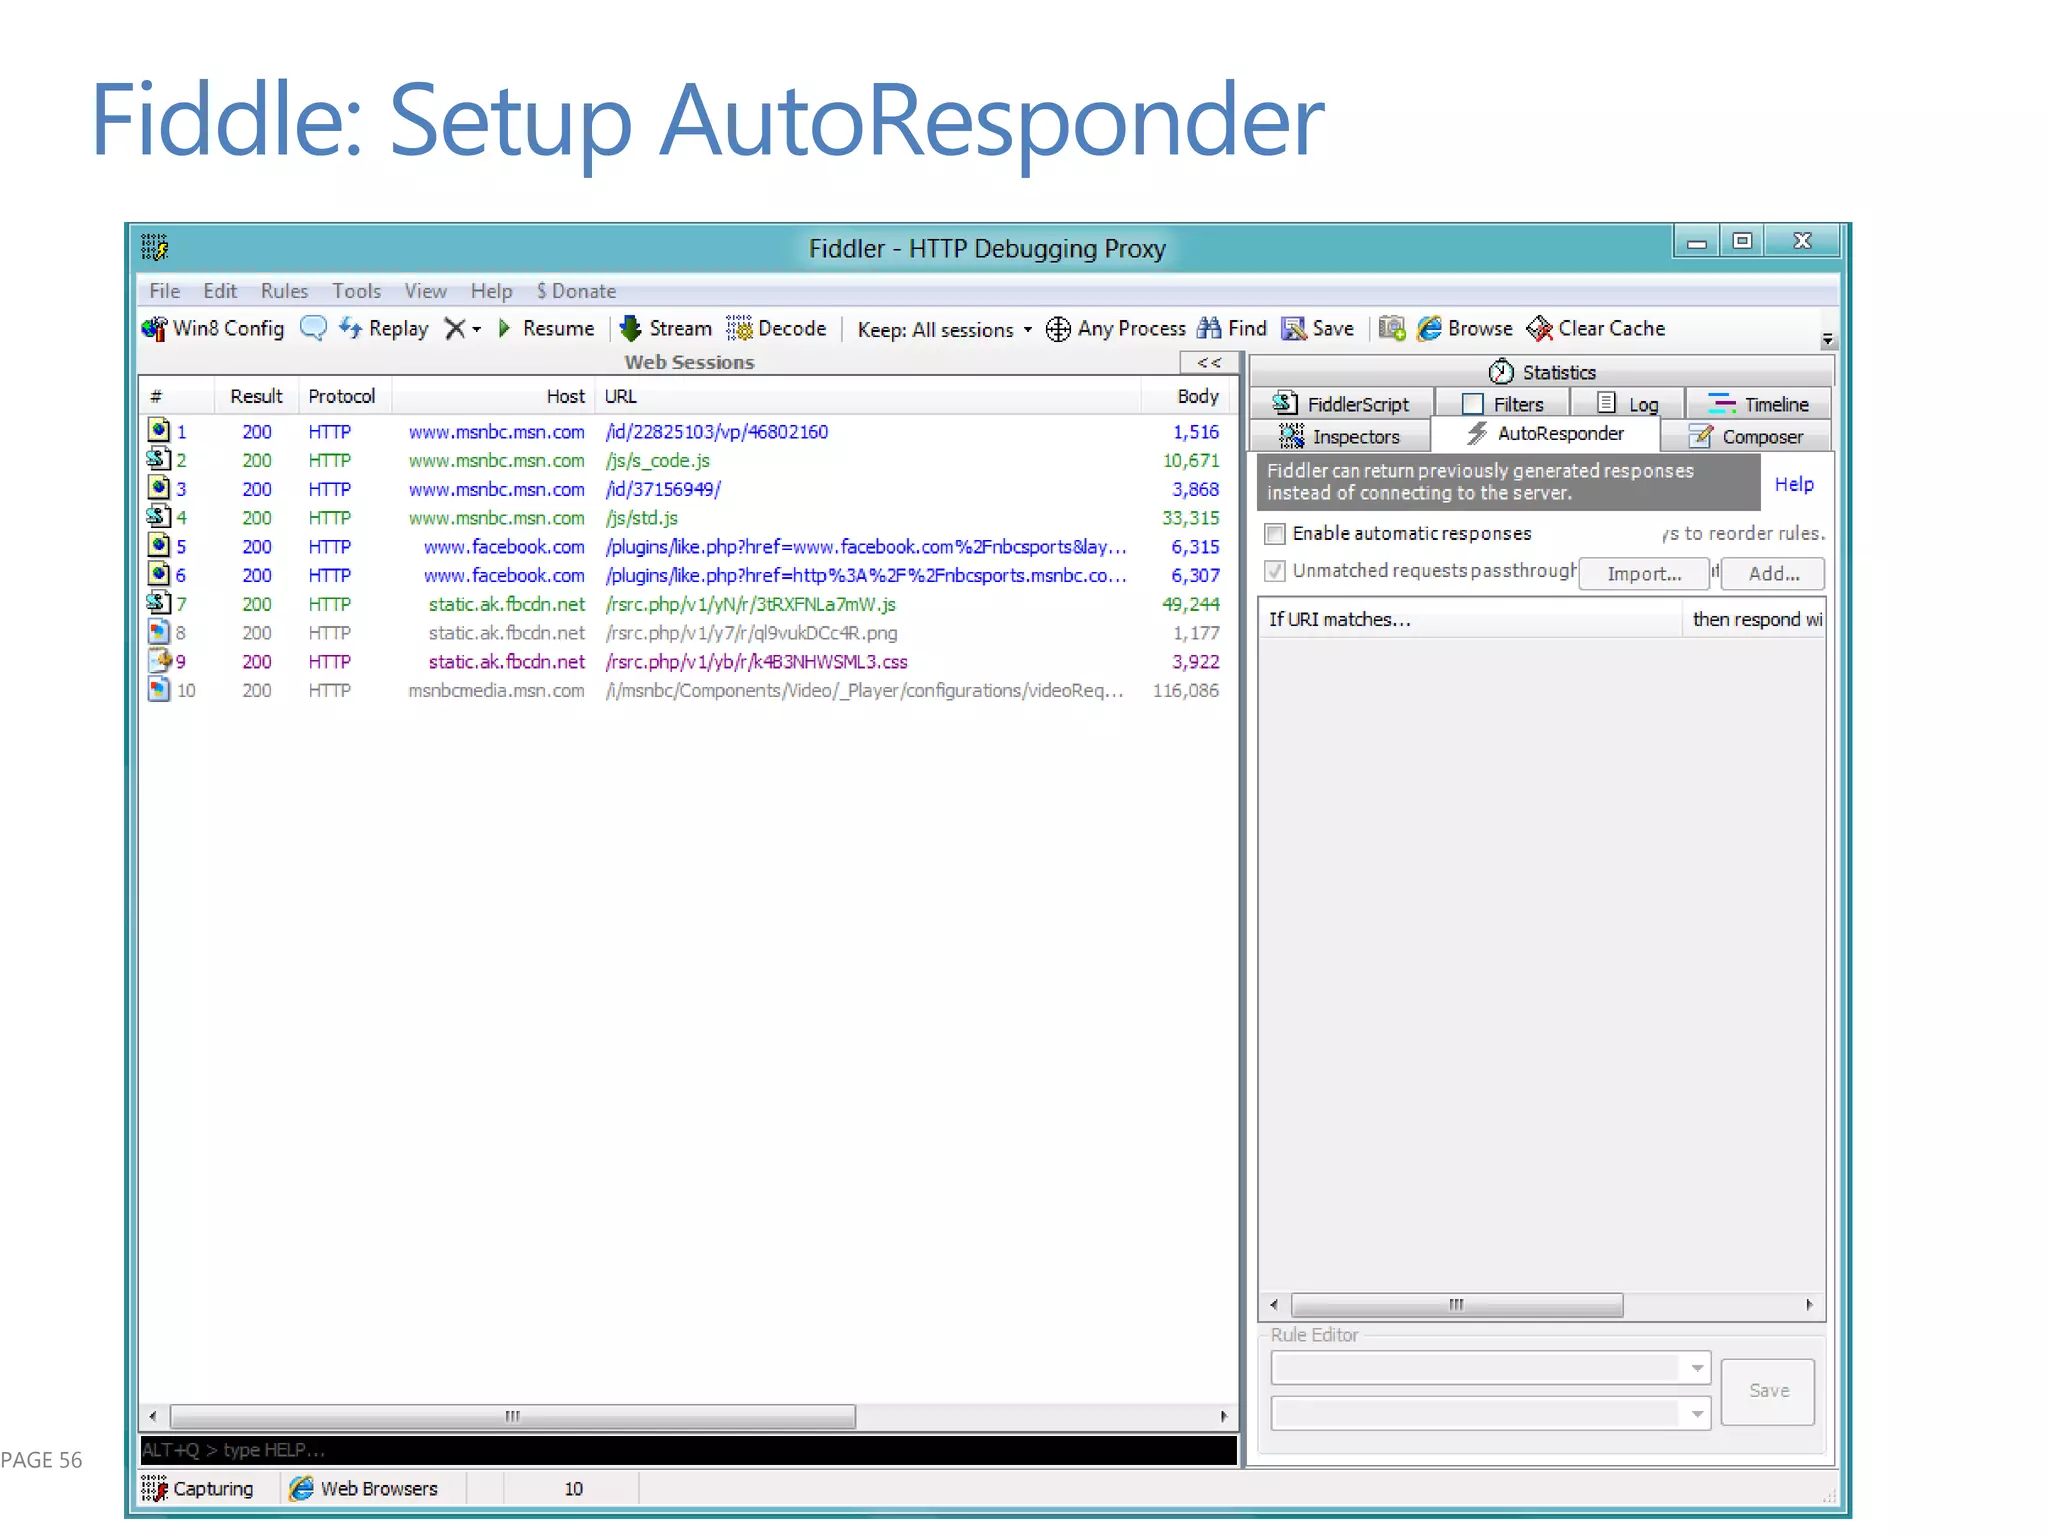This screenshot has height=1536, width=2048.
Task: Click the Win8 Config toolbar icon
Action: [x=155, y=329]
